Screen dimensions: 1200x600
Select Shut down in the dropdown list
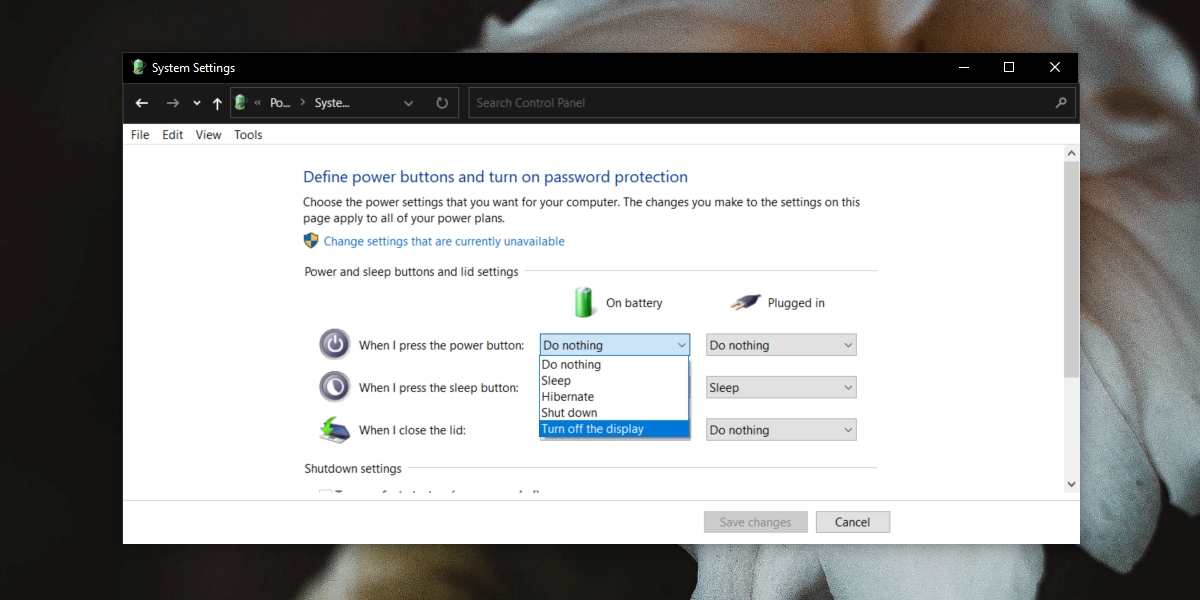pyautogui.click(x=614, y=413)
